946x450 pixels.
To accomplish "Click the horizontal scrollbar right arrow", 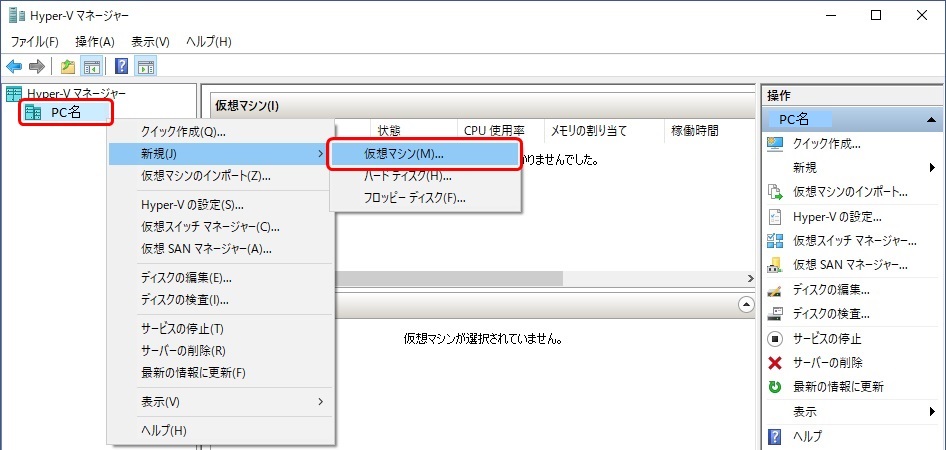I will click(x=751, y=279).
